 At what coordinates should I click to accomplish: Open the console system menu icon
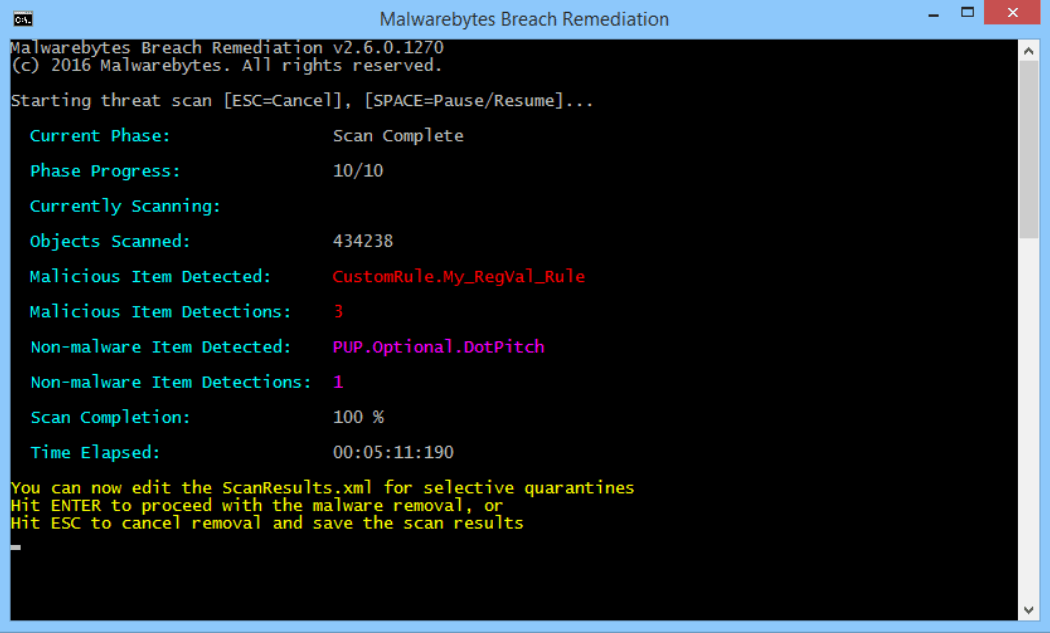pyautogui.click(x=23, y=19)
